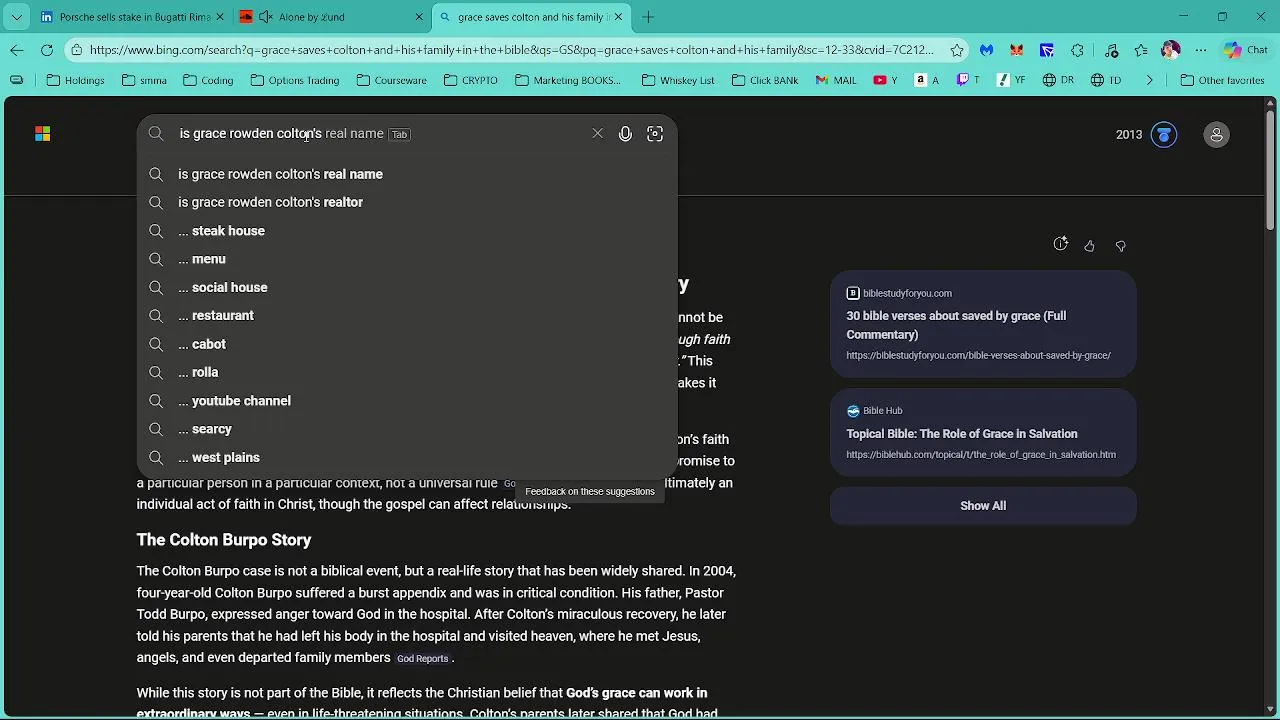Close the Alone by 2und tab
This screenshot has width=1280, height=720.
click(x=419, y=17)
